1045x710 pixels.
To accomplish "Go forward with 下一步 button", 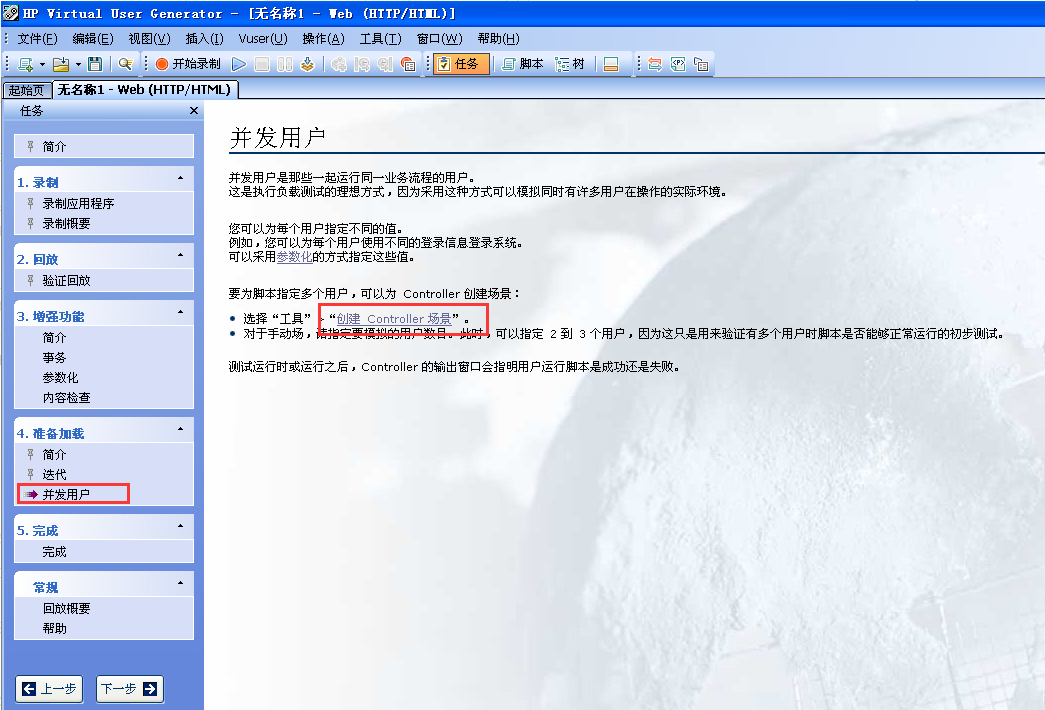I will tap(130, 689).
